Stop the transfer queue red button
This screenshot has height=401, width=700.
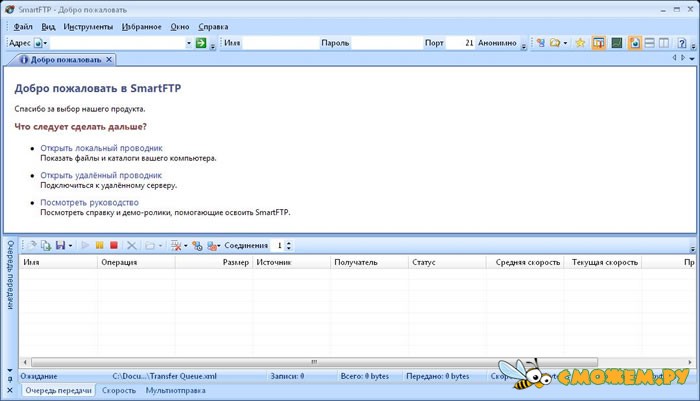pyautogui.click(x=114, y=245)
